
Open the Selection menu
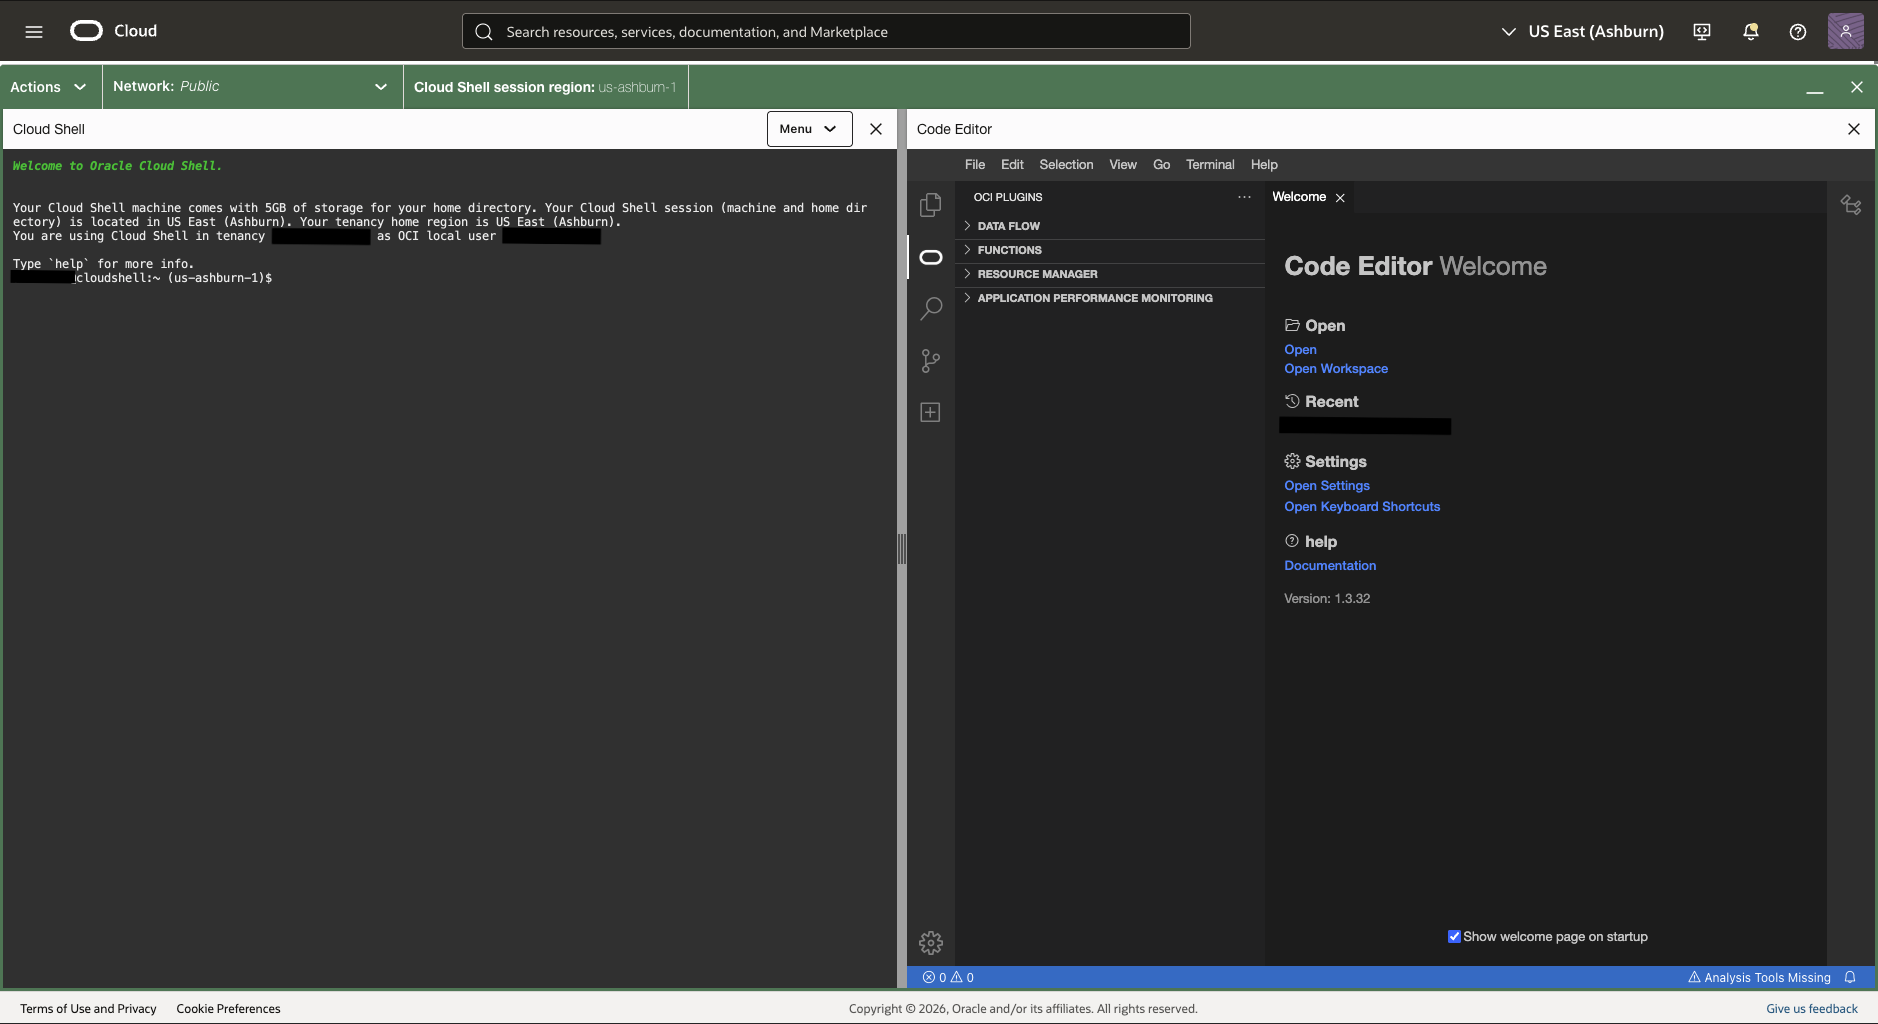click(1066, 165)
